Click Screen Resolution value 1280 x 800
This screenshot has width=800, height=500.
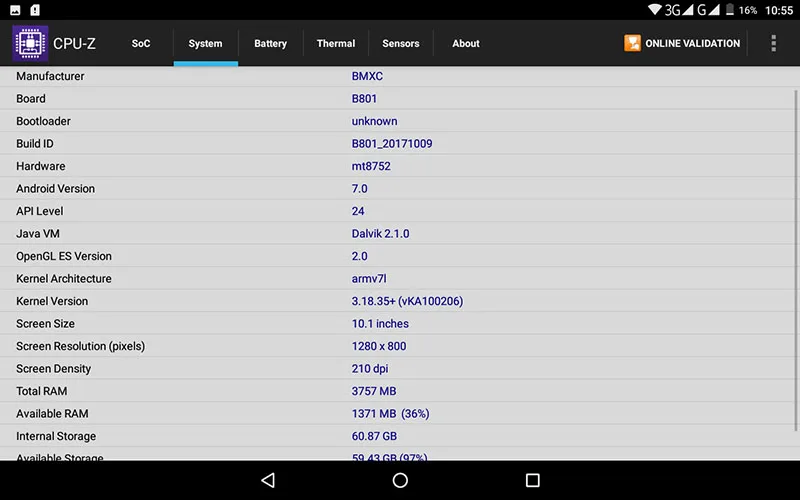pos(379,346)
